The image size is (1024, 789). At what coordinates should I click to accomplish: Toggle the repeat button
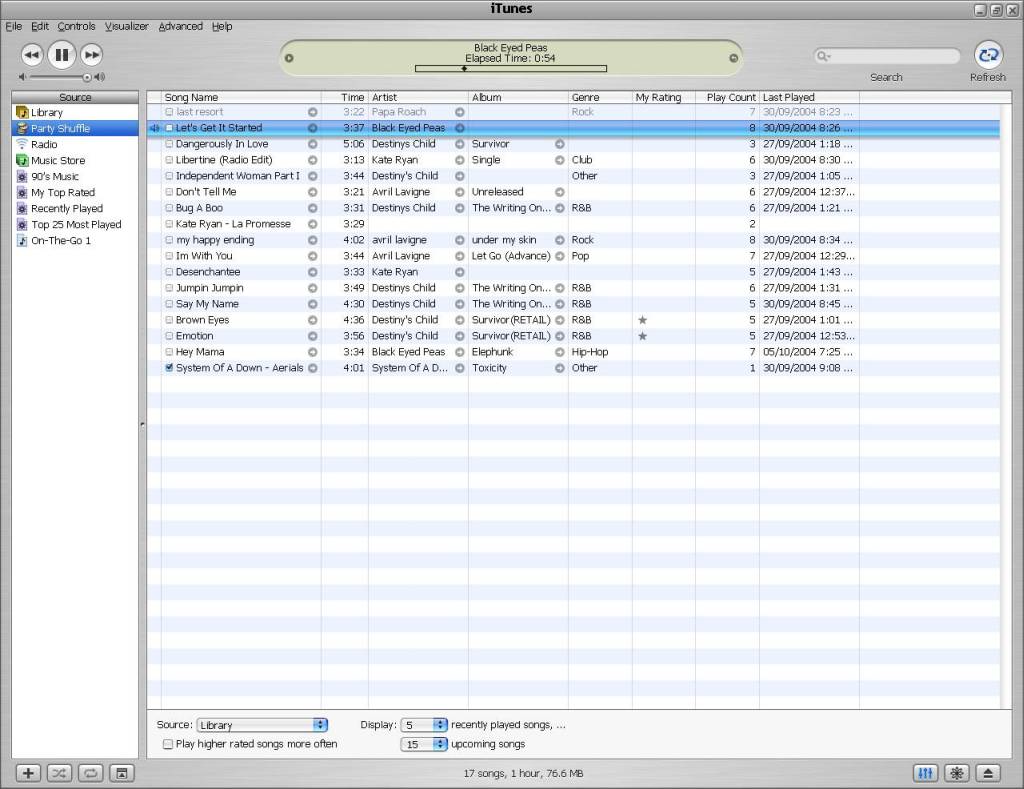pos(90,773)
